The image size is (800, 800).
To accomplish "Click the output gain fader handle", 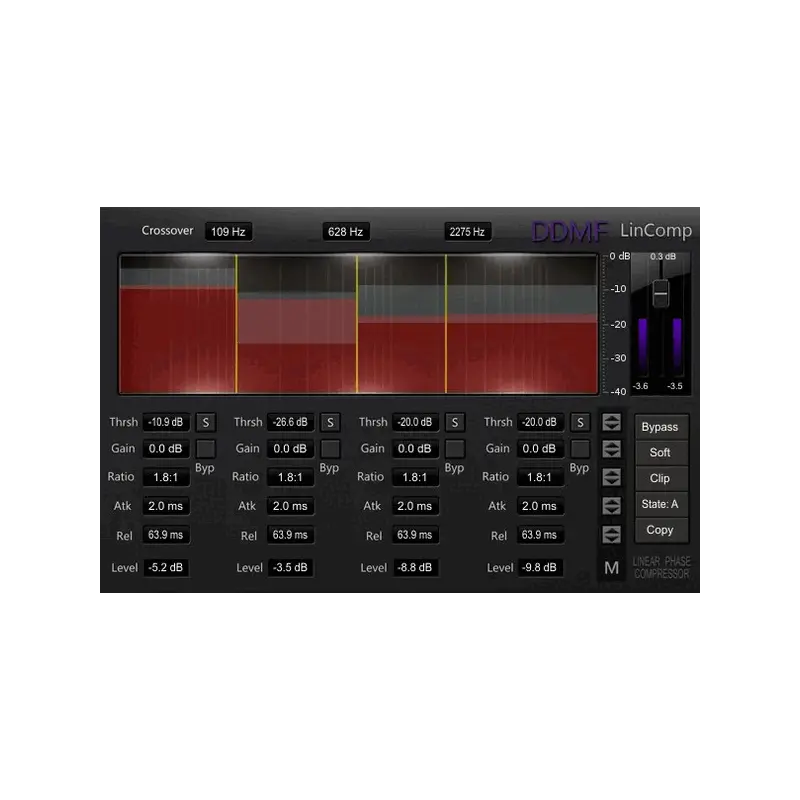I will point(661,293).
